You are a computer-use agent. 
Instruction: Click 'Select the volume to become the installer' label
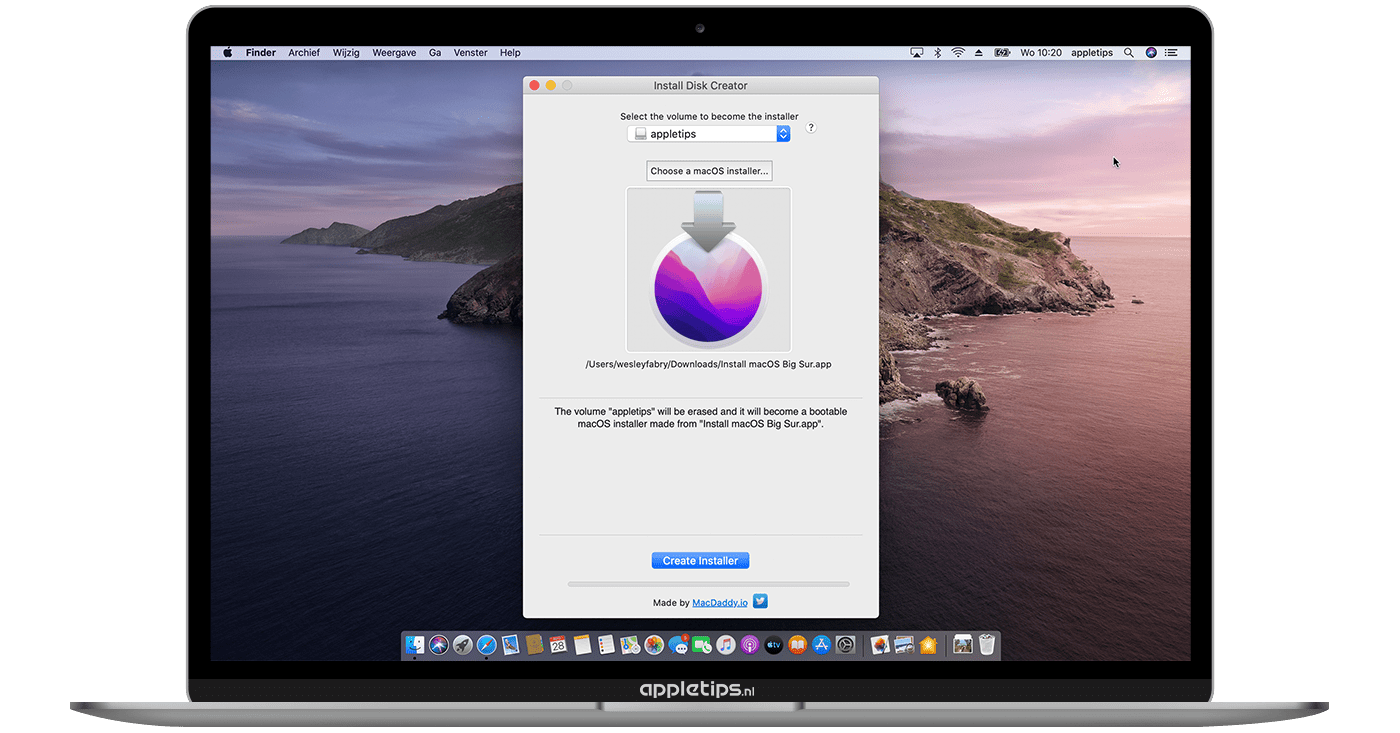(x=709, y=117)
